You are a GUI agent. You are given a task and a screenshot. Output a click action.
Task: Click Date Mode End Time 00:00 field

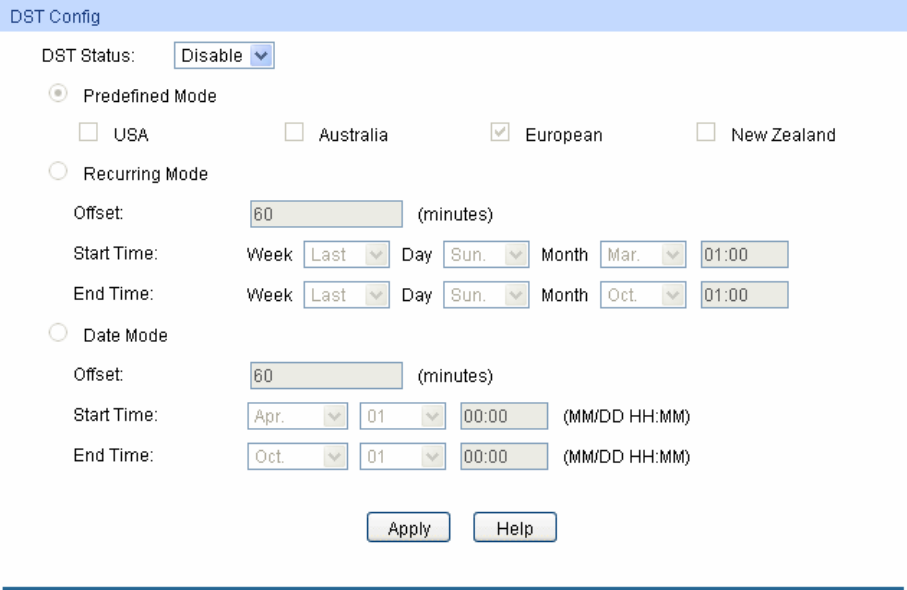pos(503,456)
